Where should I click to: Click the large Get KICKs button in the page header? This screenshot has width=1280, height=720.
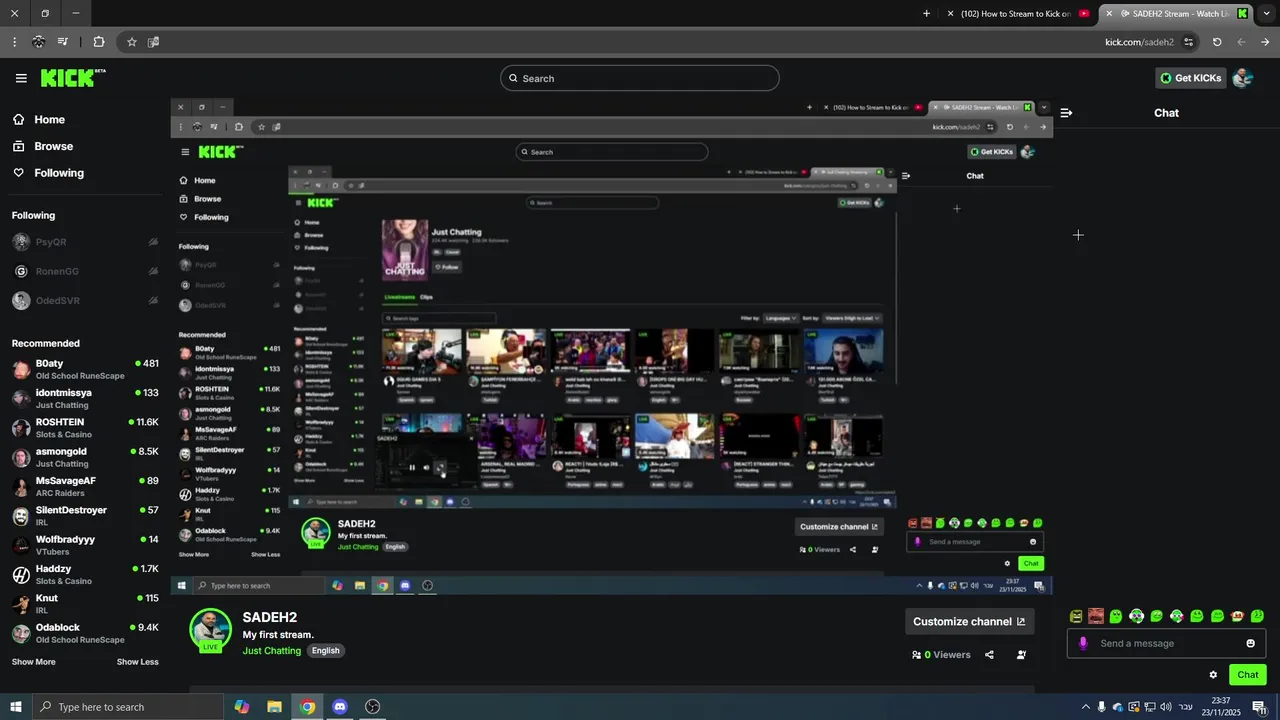click(1191, 78)
